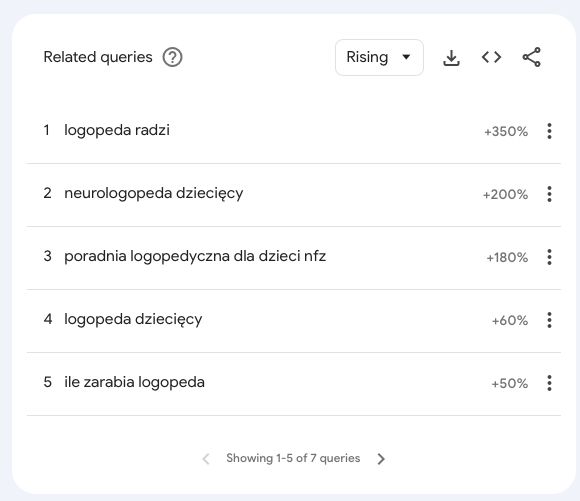The image size is (580, 501).
Task: Open the embed code icon
Action: coord(491,57)
